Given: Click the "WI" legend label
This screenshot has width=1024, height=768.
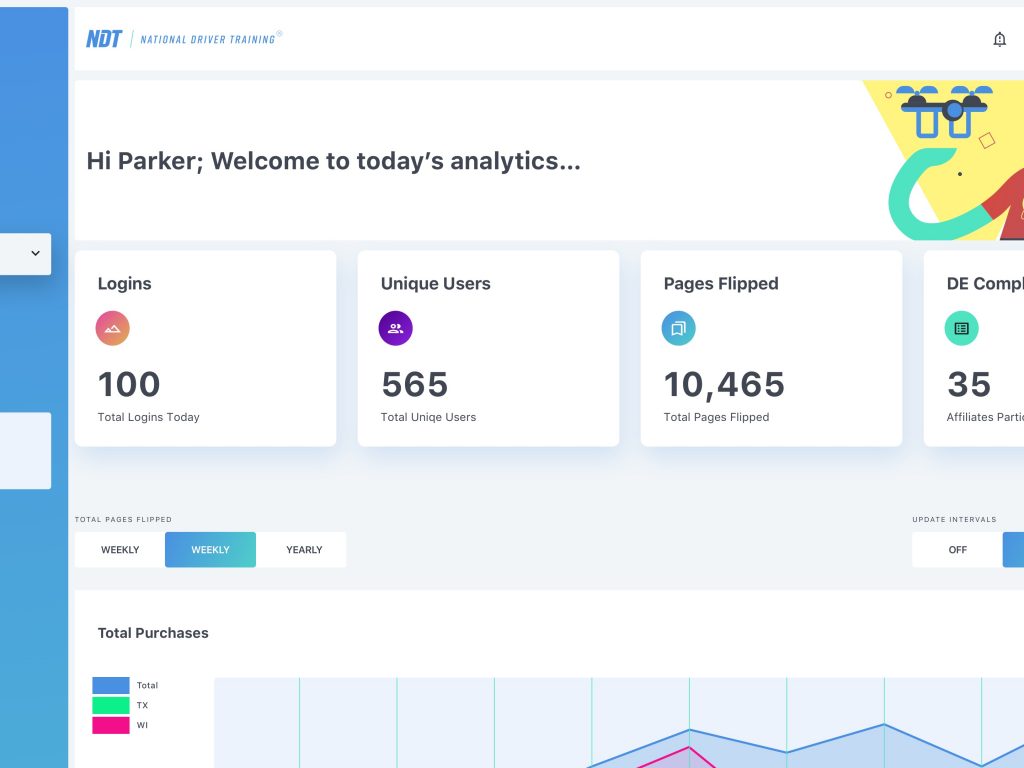Looking at the screenshot, I should (142, 725).
